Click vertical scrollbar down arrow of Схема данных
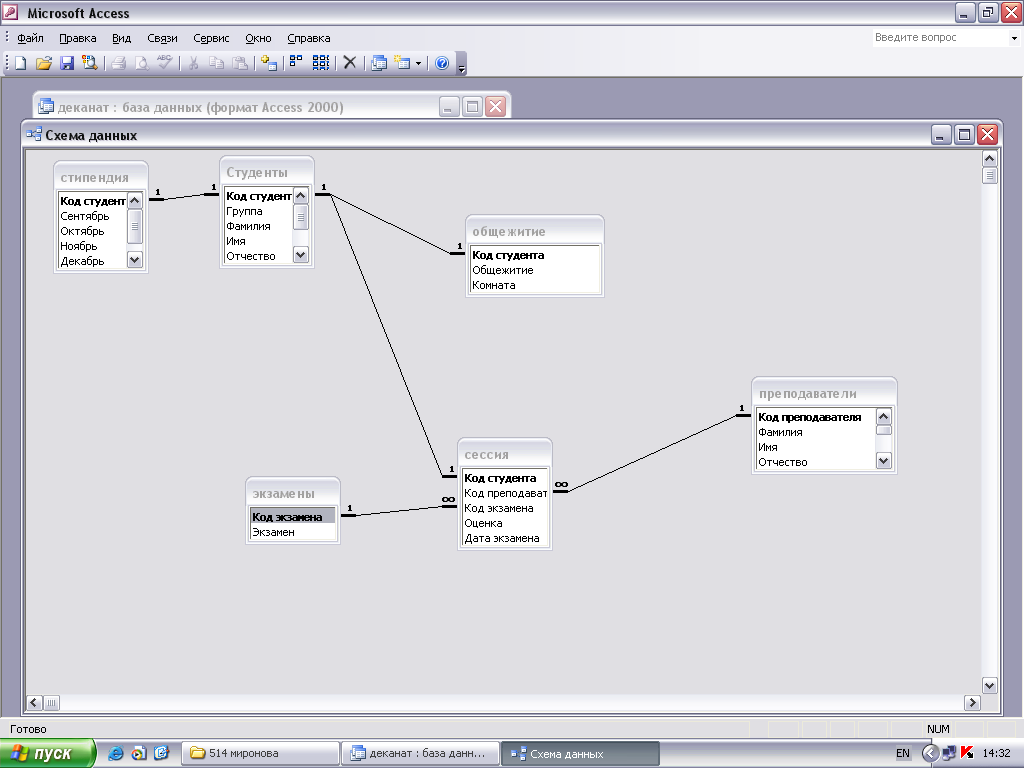Viewport: 1024px width, 768px height. click(x=989, y=686)
